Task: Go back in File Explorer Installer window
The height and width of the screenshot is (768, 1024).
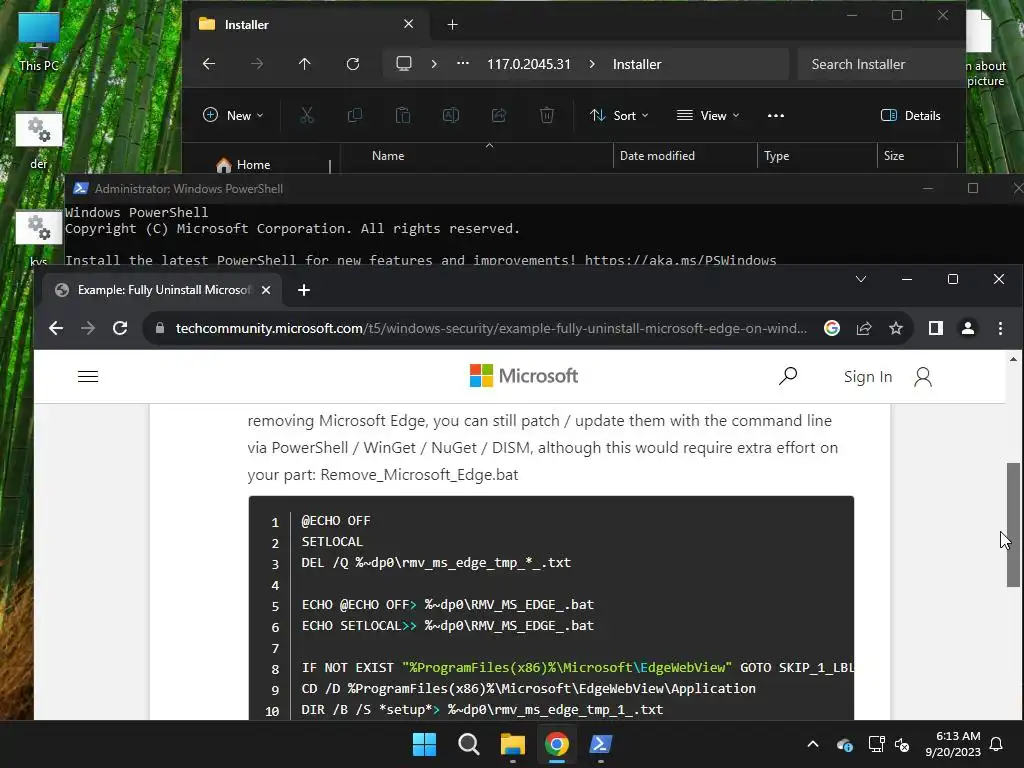Action: tap(209, 64)
